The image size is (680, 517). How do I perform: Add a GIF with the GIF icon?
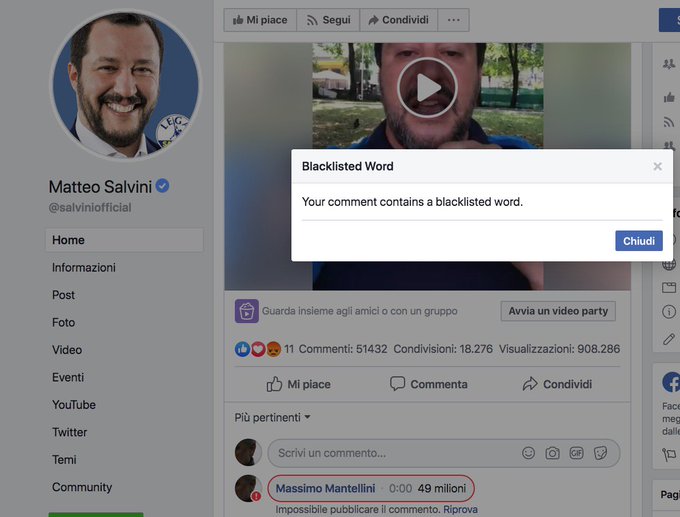pyautogui.click(x=576, y=453)
